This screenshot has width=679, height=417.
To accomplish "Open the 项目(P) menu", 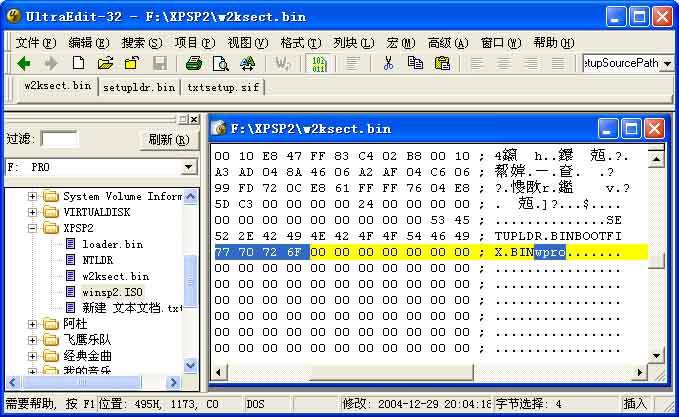I will pos(194,43).
